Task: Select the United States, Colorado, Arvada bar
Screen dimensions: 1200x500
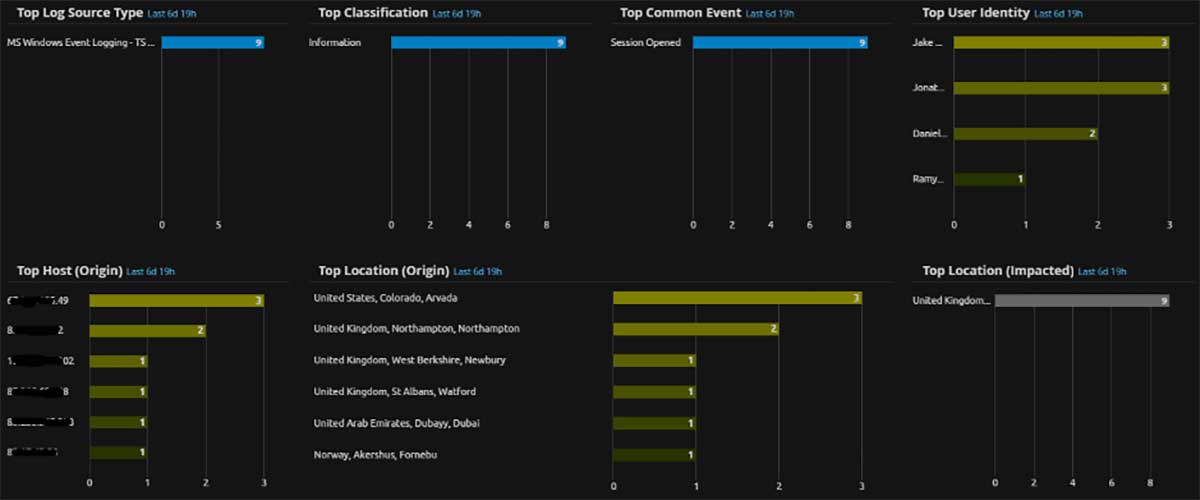Action: tap(737, 298)
